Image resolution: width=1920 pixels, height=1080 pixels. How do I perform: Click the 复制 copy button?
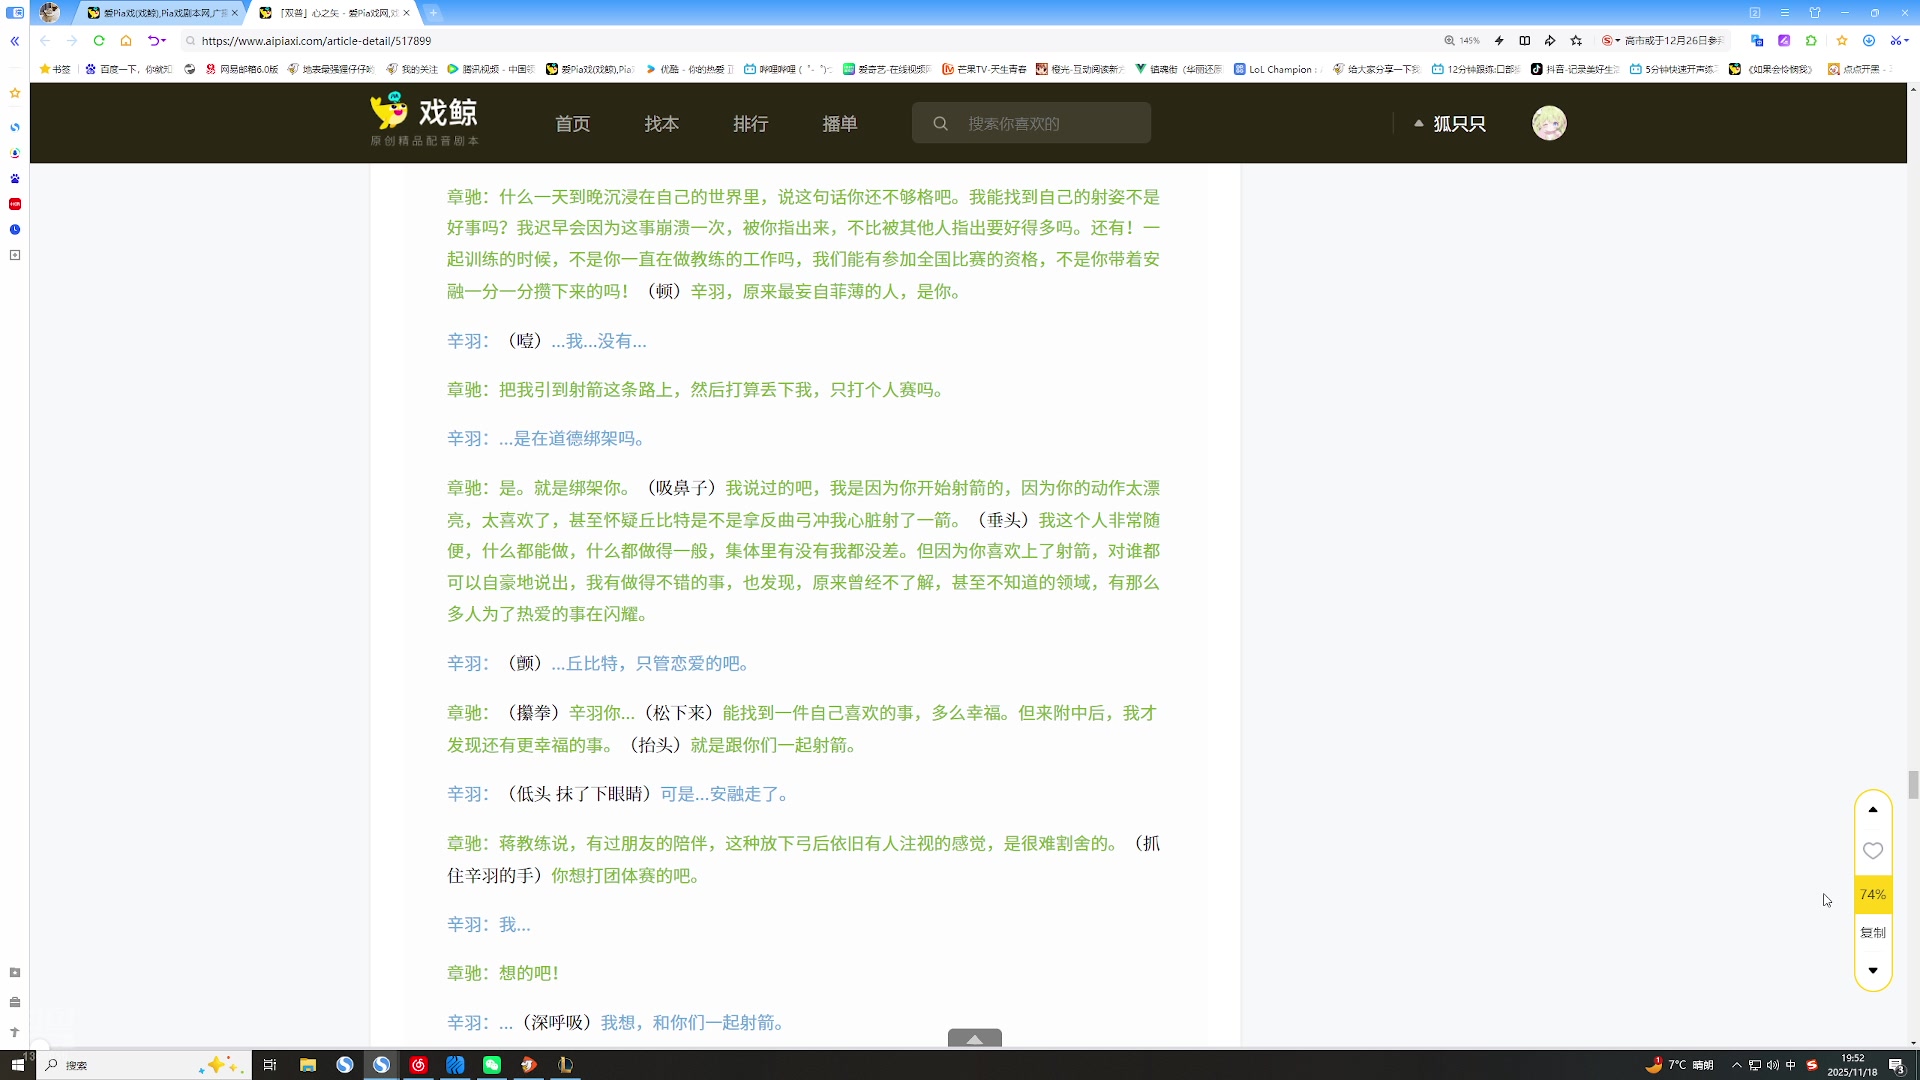(1872, 932)
